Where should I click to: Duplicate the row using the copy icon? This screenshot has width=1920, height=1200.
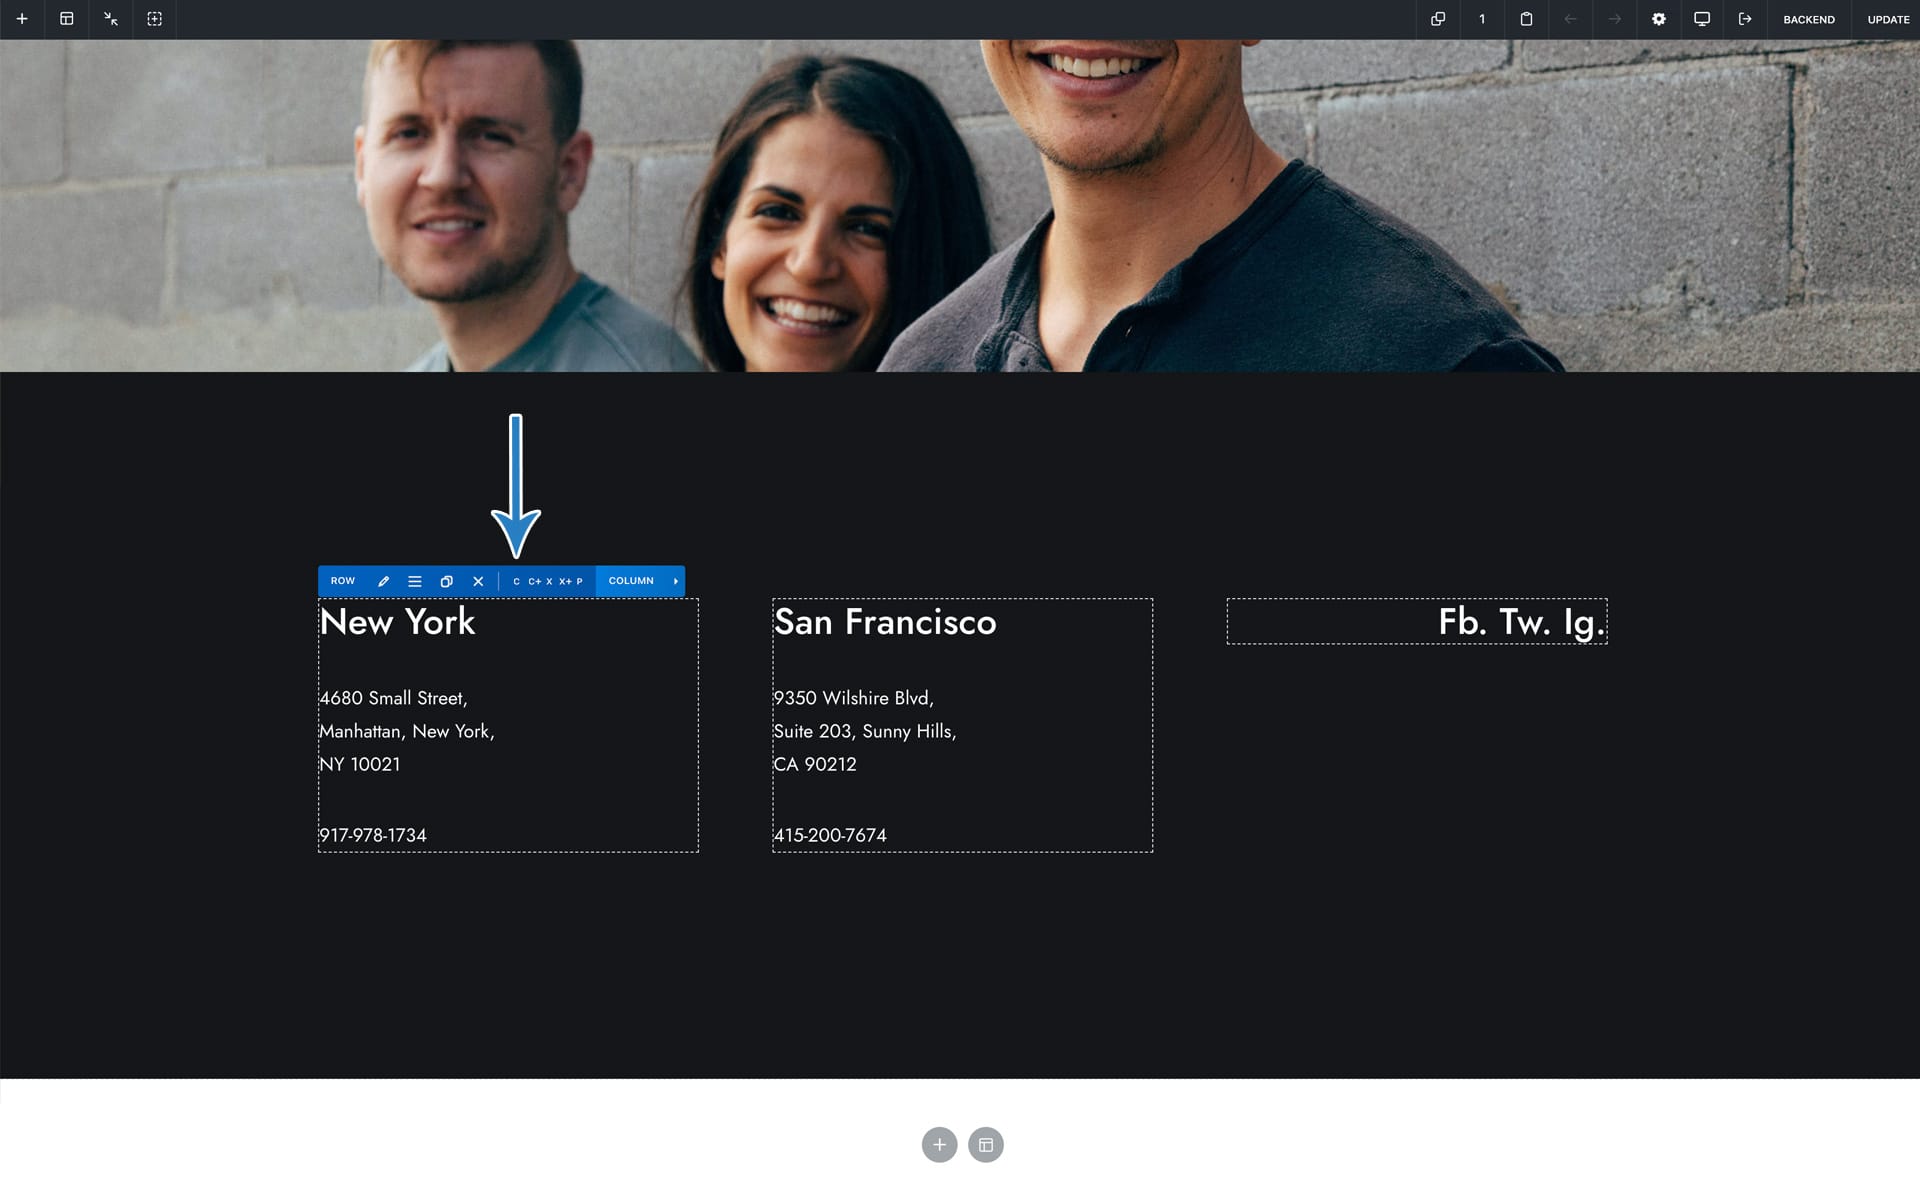click(x=447, y=581)
